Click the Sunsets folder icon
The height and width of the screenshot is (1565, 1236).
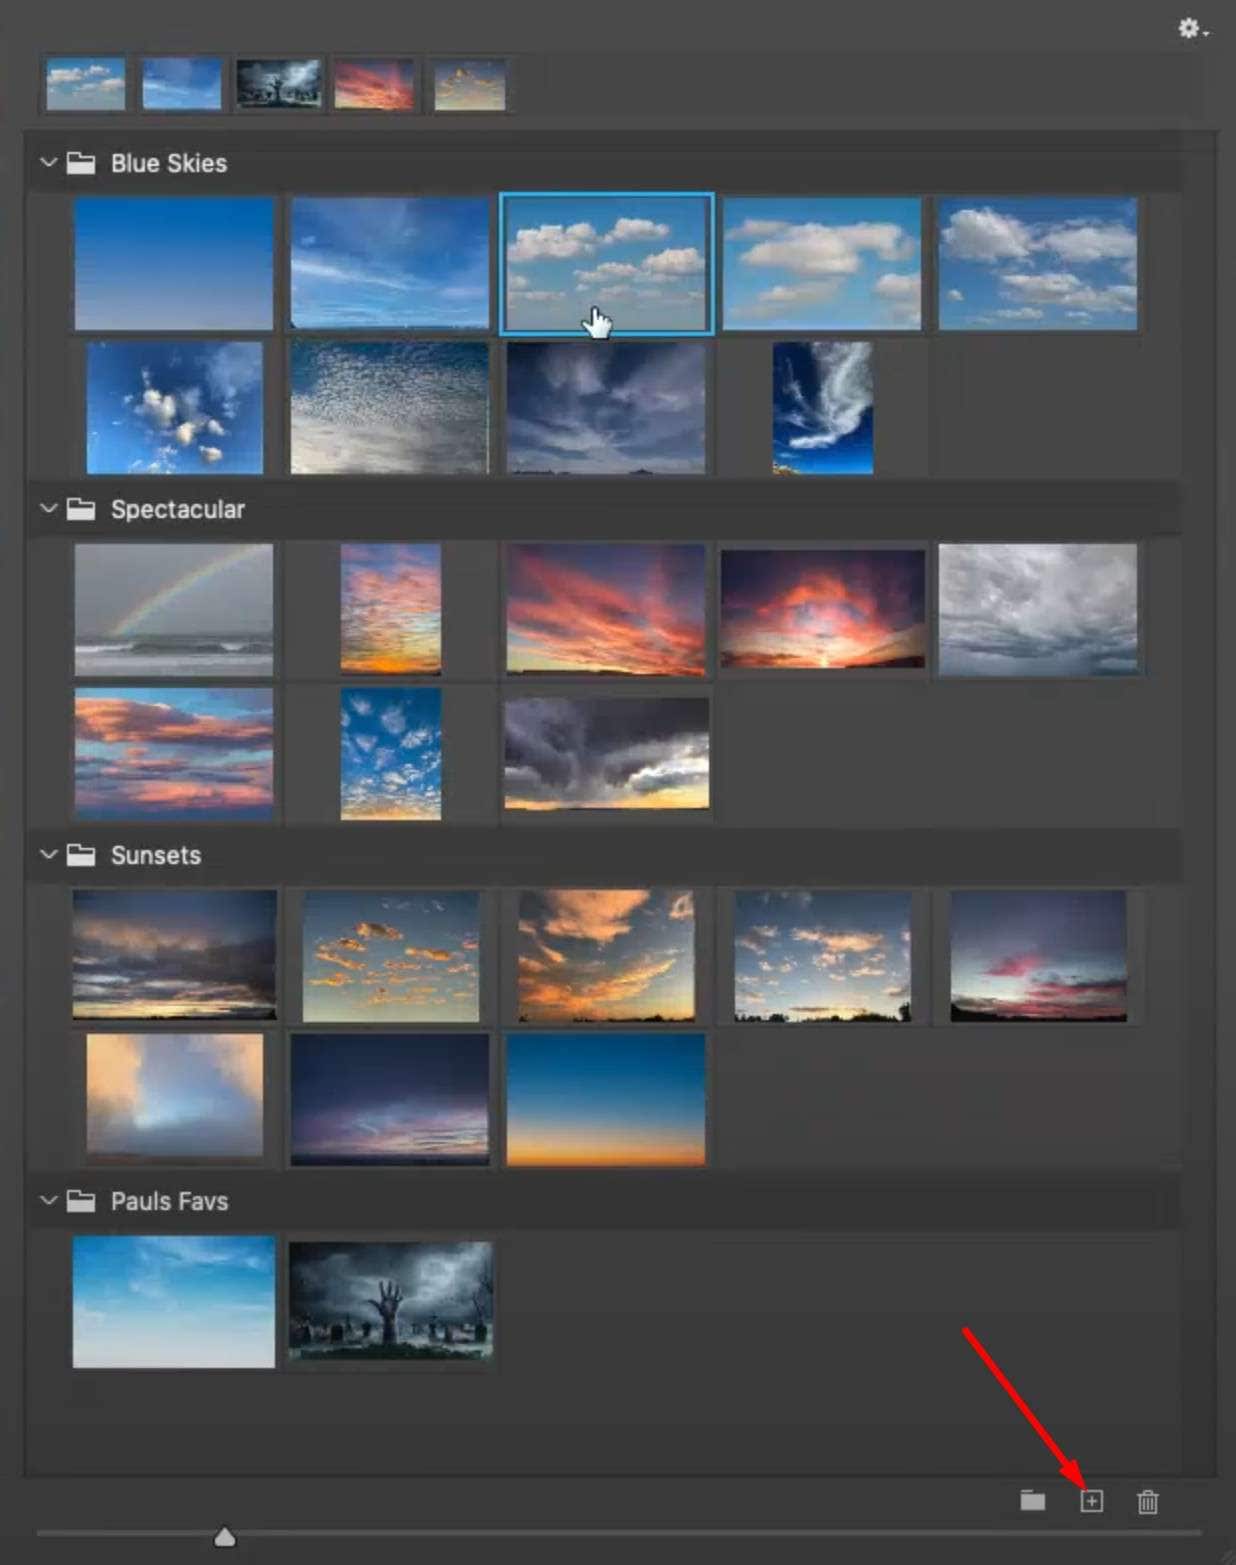pos(81,855)
